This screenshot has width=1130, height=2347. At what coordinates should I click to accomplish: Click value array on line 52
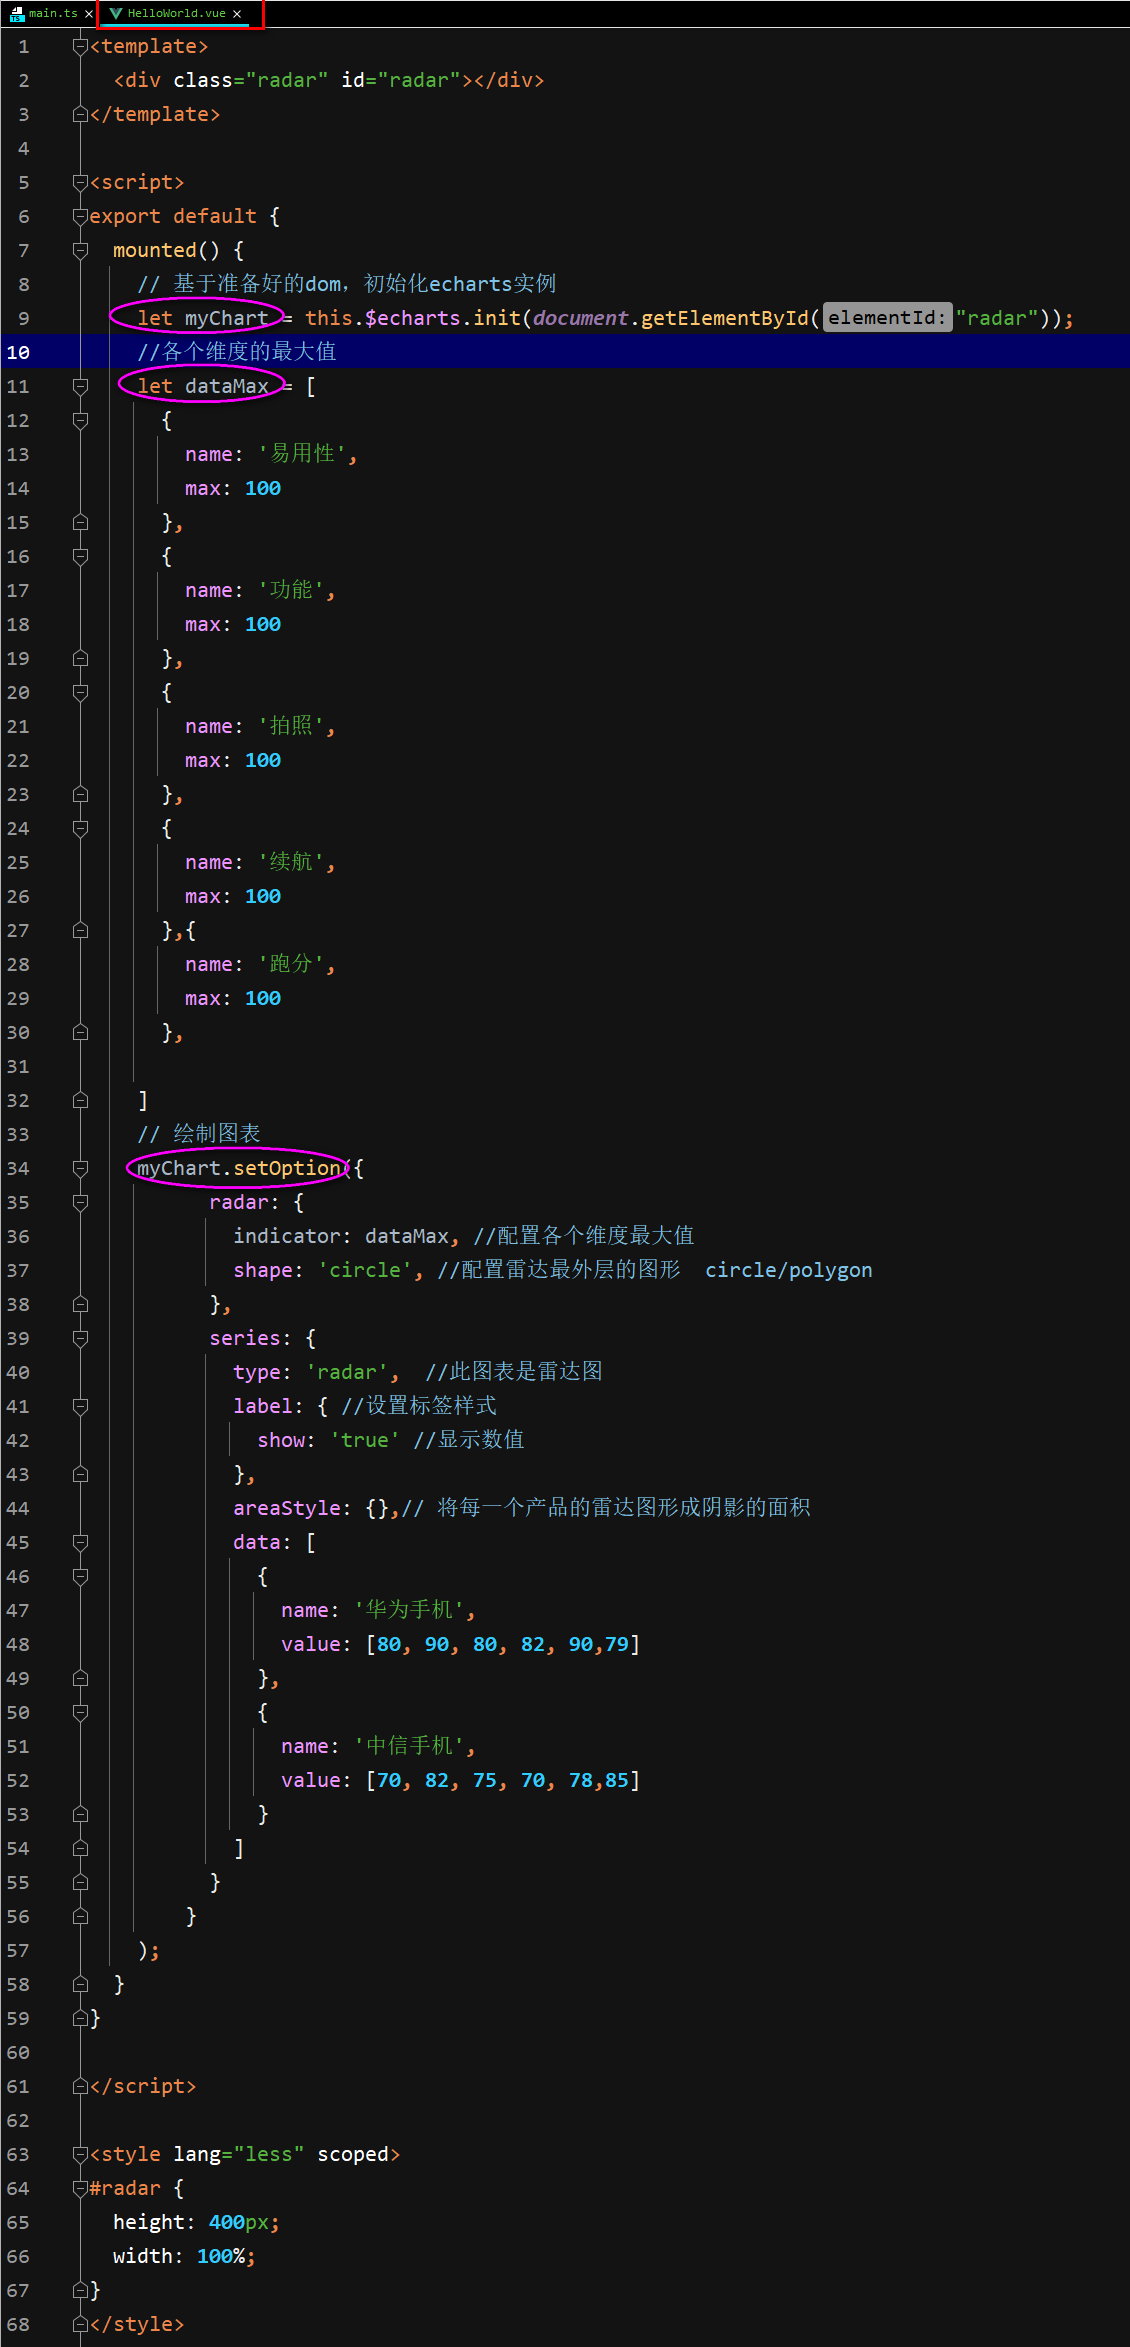click(503, 1780)
